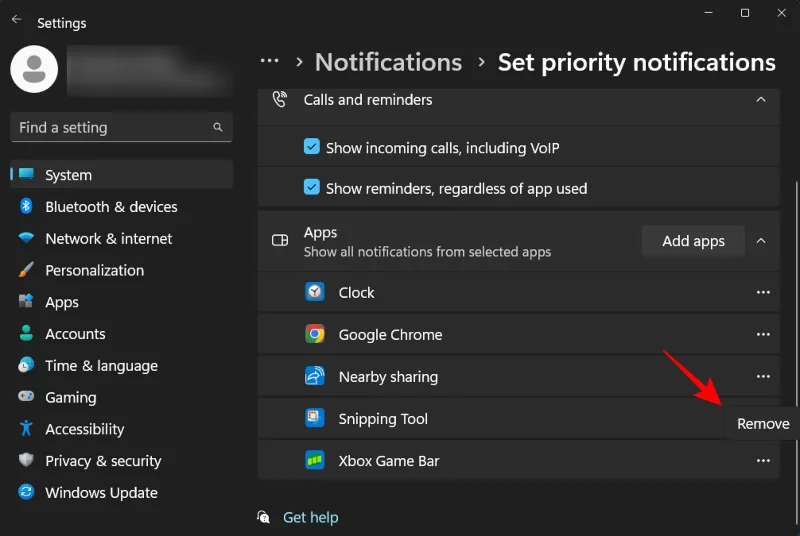Click the Add apps button
The width and height of the screenshot is (800, 536).
pyautogui.click(x=693, y=241)
